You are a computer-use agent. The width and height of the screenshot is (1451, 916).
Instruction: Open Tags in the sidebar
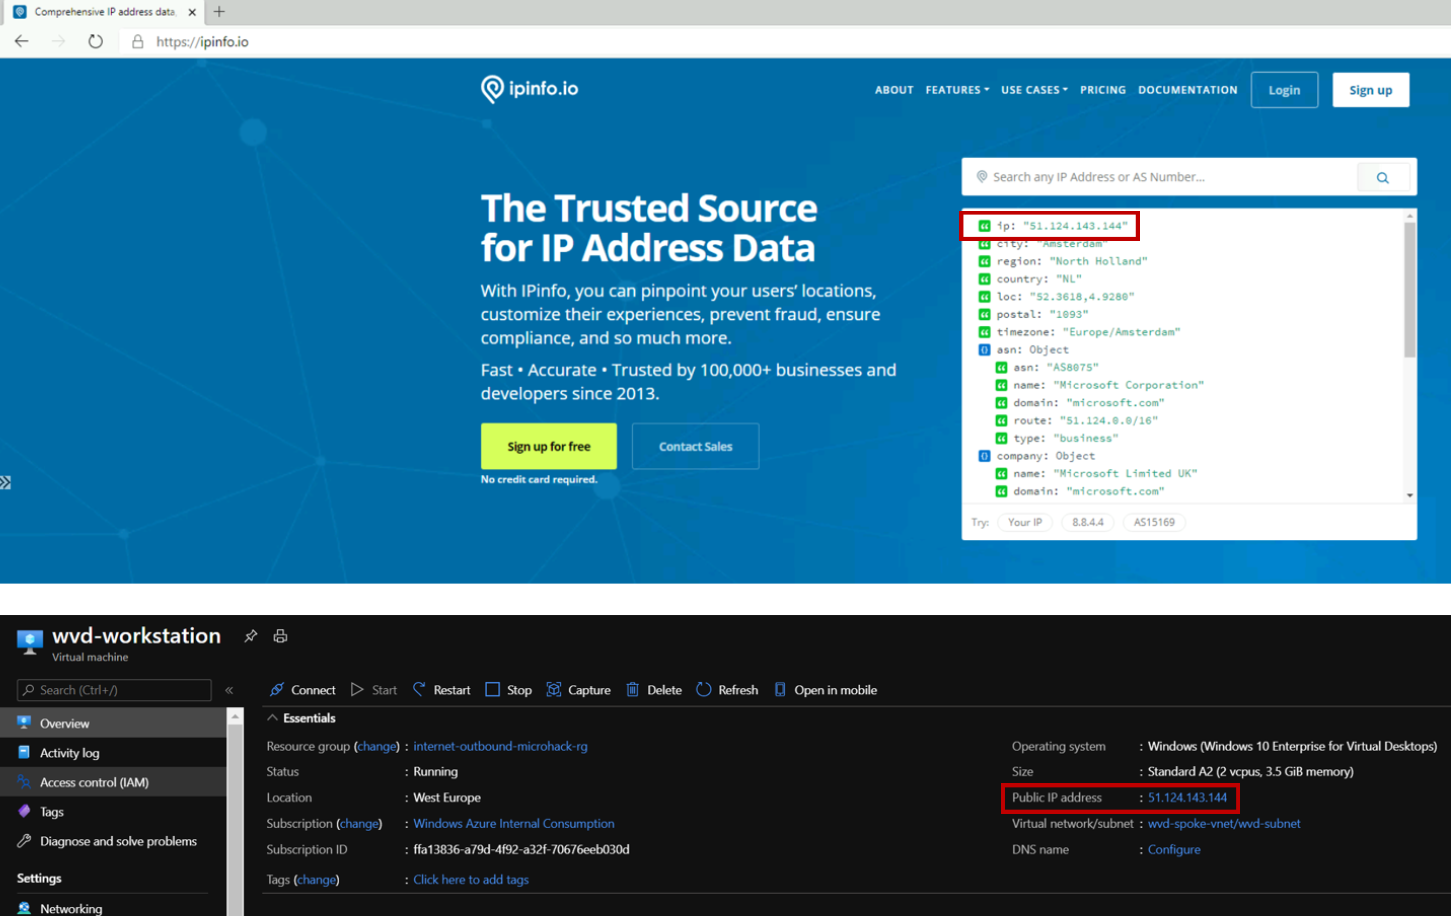coord(113,812)
